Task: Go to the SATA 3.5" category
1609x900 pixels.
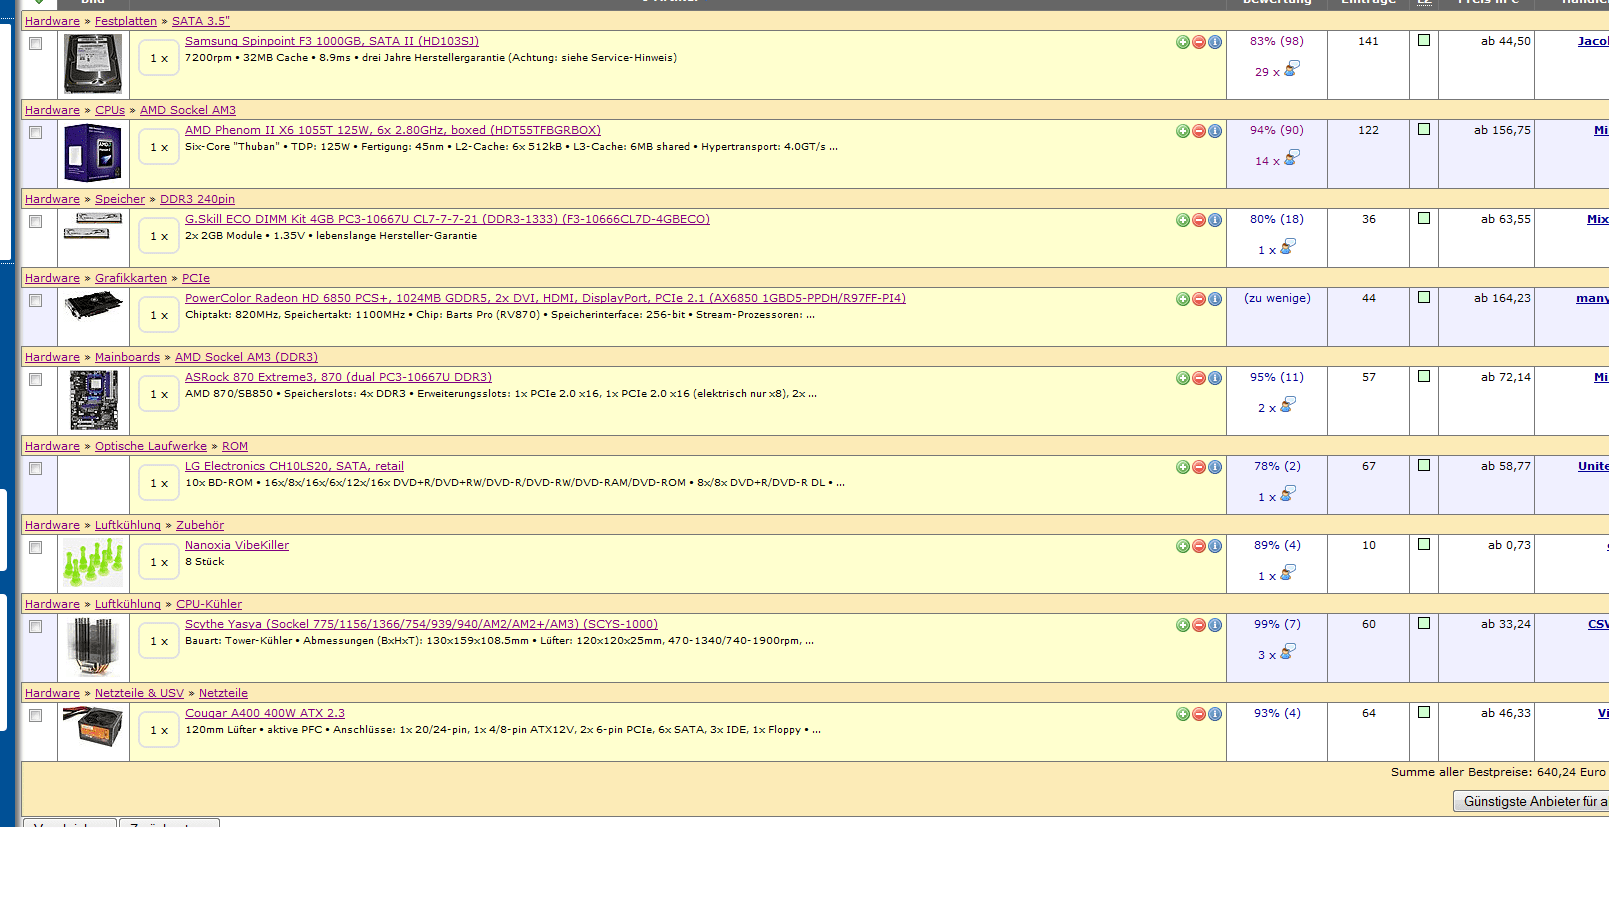Action: tap(201, 22)
